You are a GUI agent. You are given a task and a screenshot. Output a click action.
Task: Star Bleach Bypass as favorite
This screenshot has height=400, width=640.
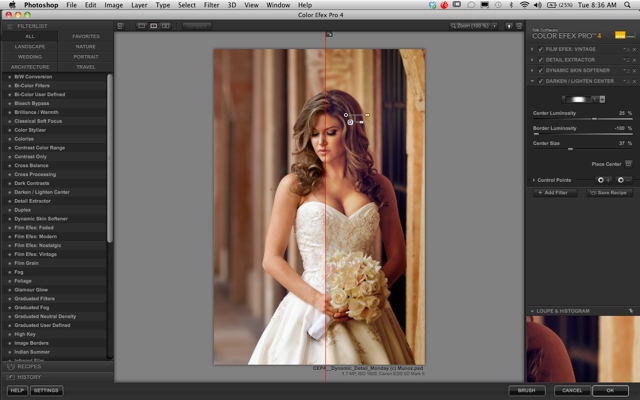pos(9,103)
